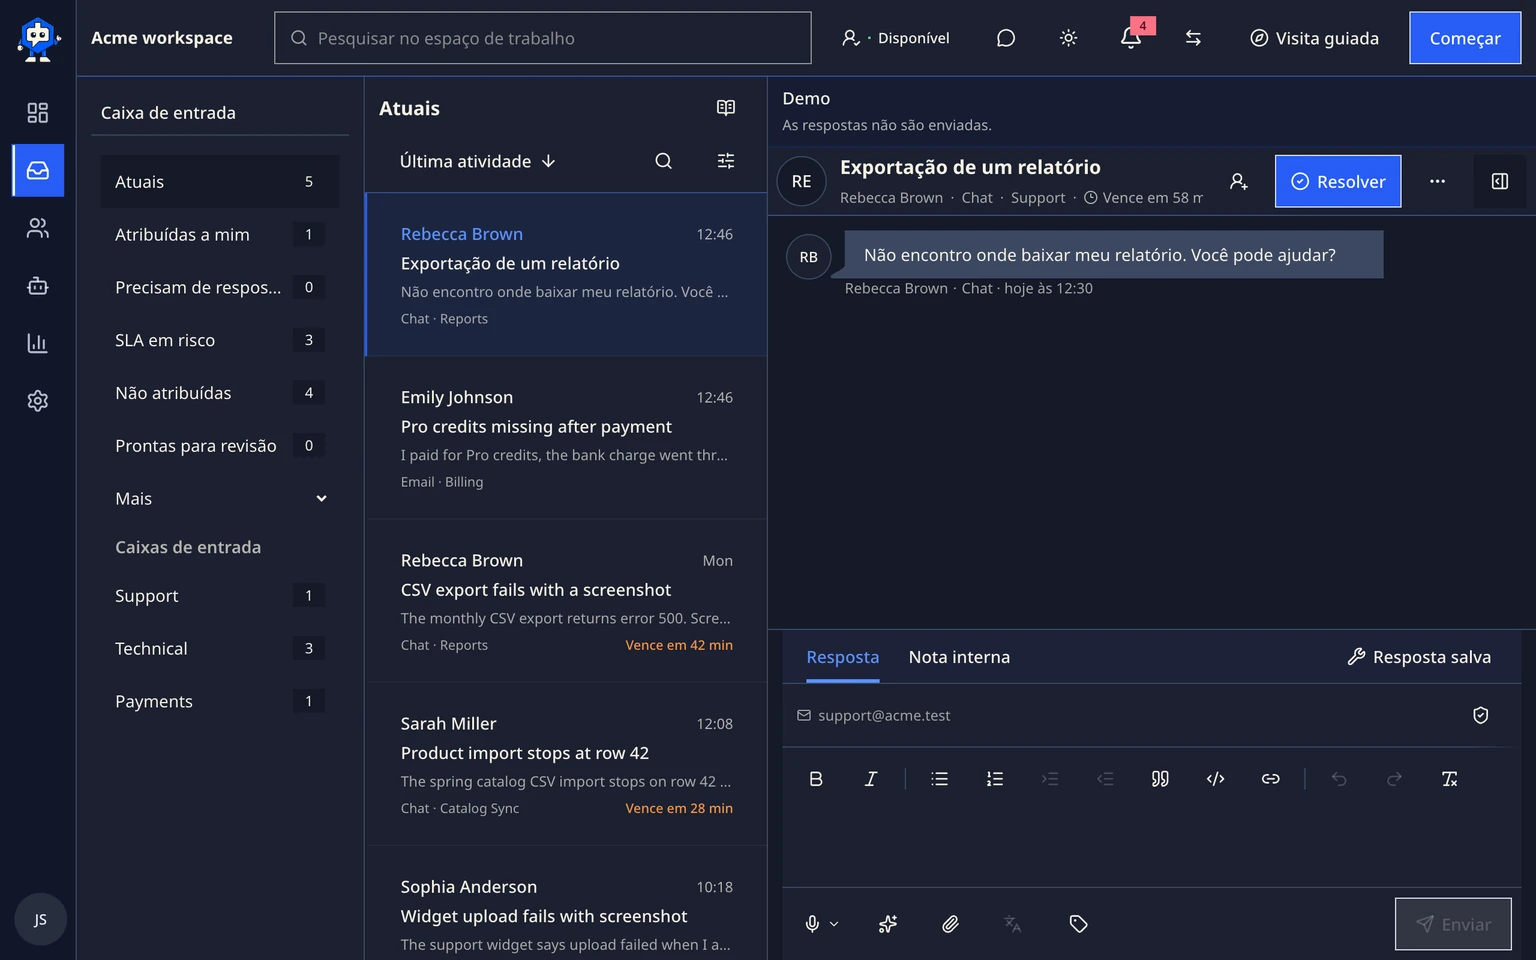Open the Resposta salva saved replies
1536x960 pixels.
[1419, 657]
